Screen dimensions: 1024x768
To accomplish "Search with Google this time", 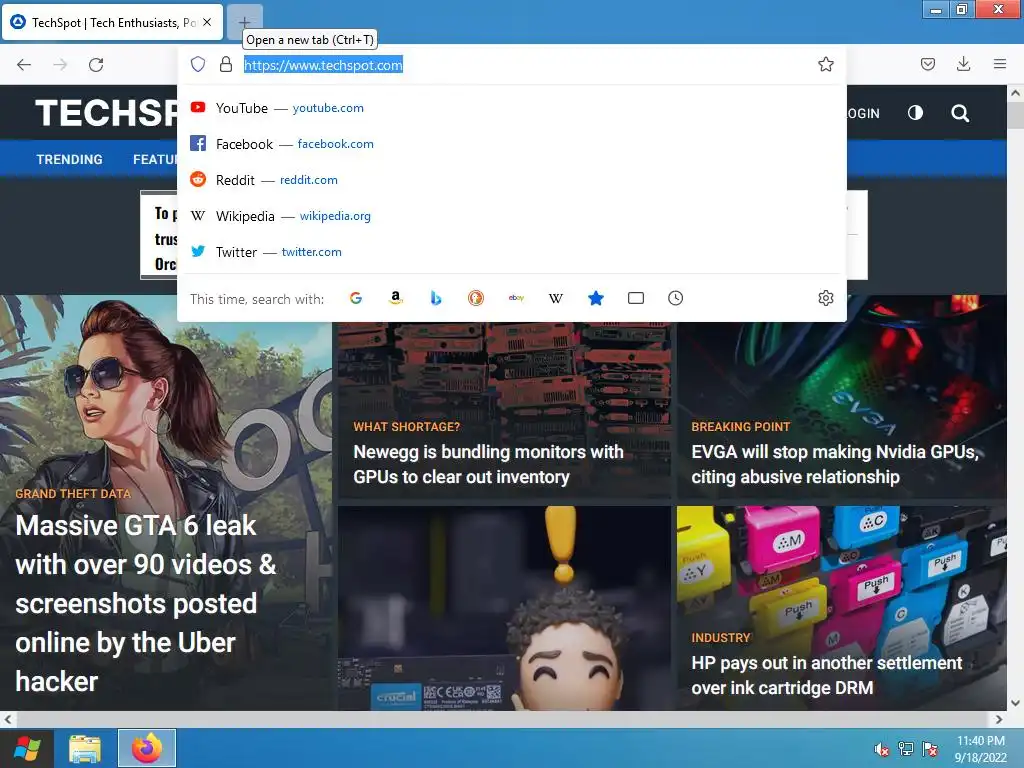I will coord(356,298).
